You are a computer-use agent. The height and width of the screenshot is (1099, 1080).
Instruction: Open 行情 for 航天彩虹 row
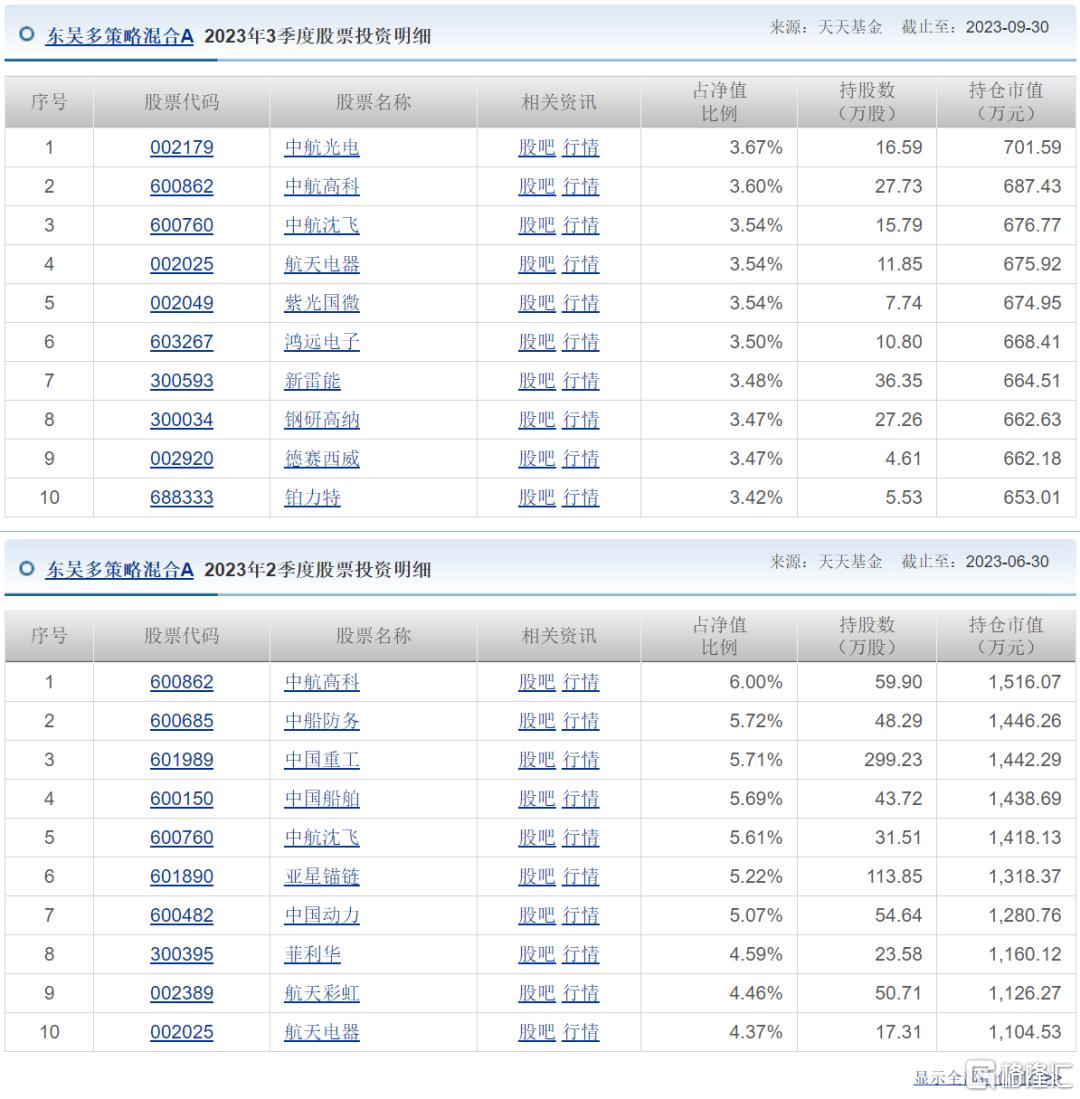[x=580, y=993]
